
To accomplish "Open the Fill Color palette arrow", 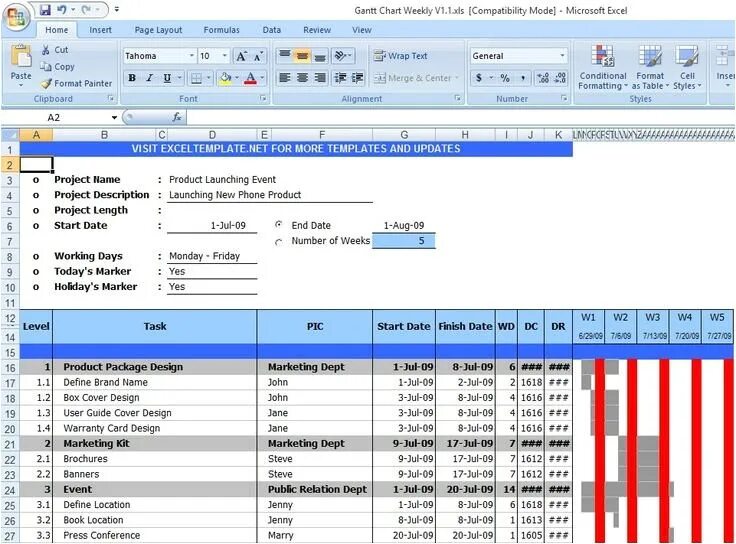I will click(x=237, y=78).
